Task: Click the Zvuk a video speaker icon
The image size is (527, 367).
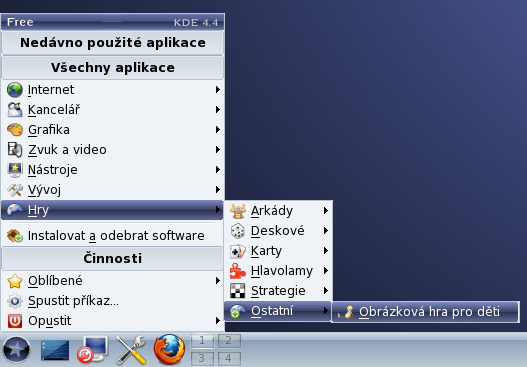Action: 15,150
